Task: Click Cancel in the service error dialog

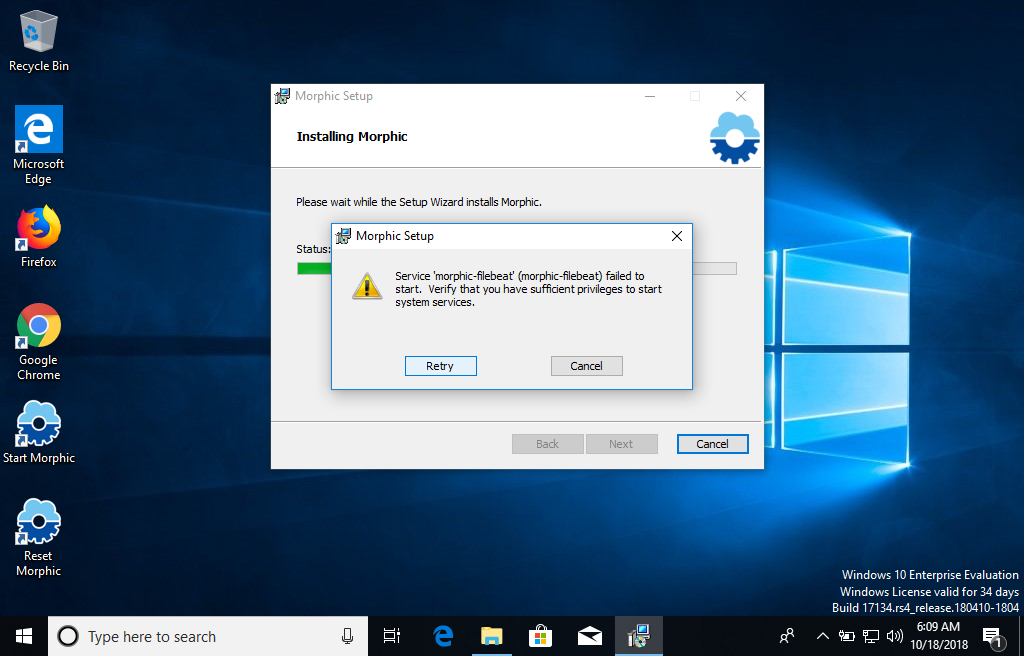Action: [586, 366]
